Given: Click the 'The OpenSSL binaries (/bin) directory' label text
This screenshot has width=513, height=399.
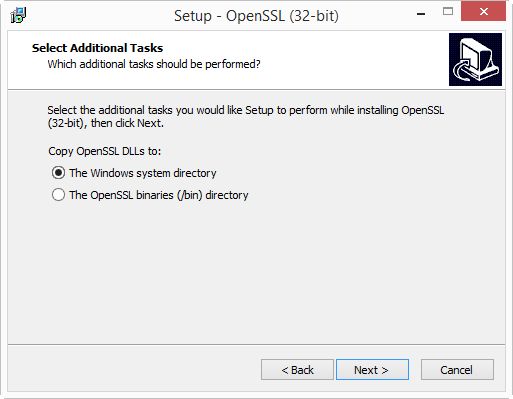Looking at the screenshot, I should click(159, 195).
